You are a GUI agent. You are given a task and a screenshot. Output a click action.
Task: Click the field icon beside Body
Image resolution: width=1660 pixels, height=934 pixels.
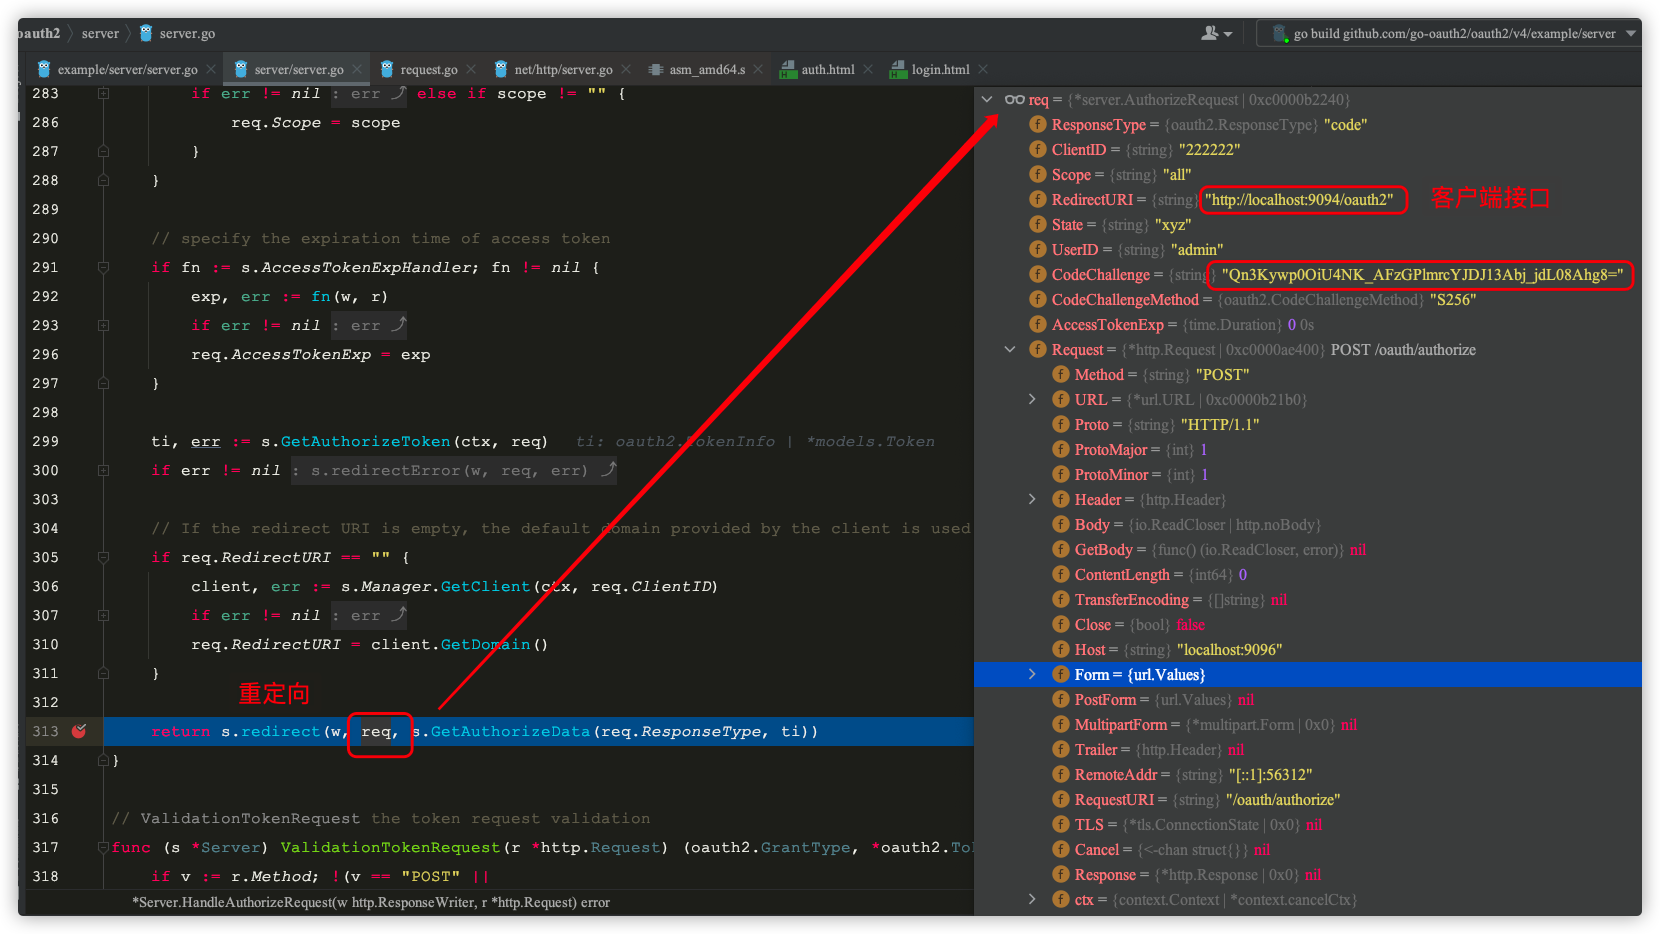(x=1061, y=524)
